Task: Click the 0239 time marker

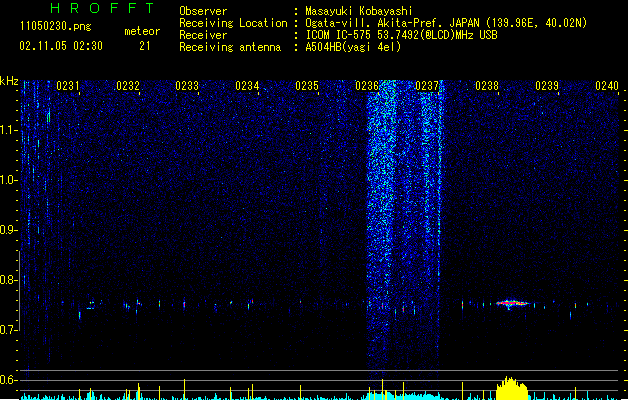Action: pyautogui.click(x=547, y=86)
